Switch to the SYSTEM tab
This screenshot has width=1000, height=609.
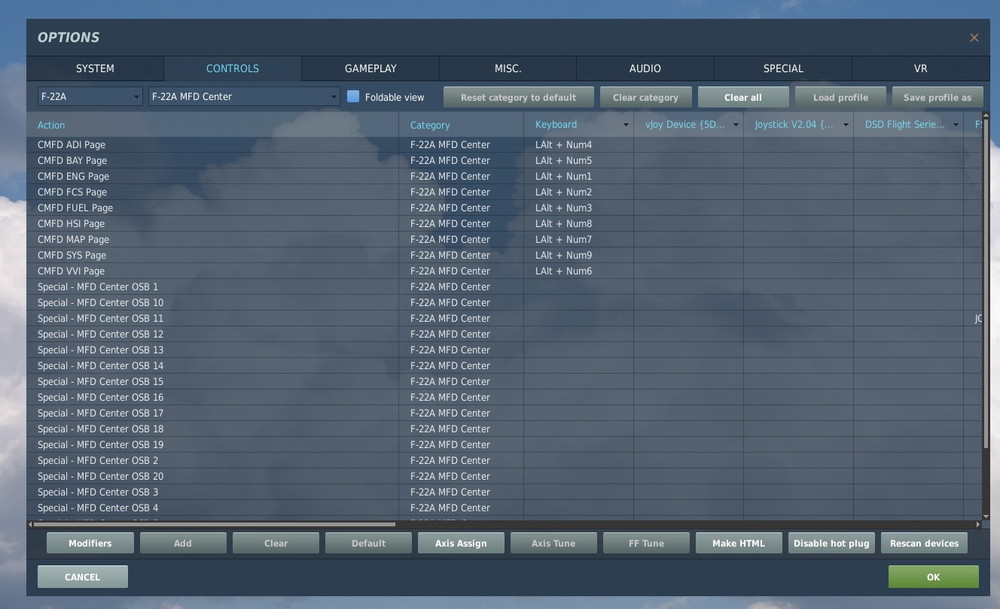(95, 68)
